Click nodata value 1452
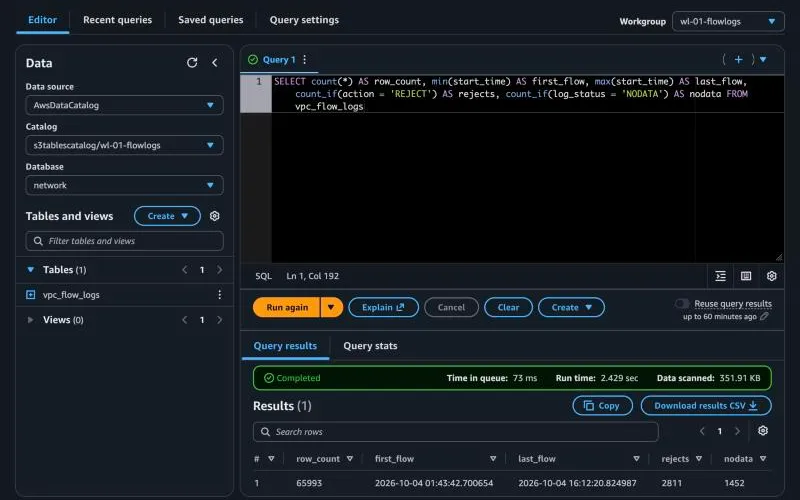Viewport: 800px width, 500px height. (x=734, y=483)
